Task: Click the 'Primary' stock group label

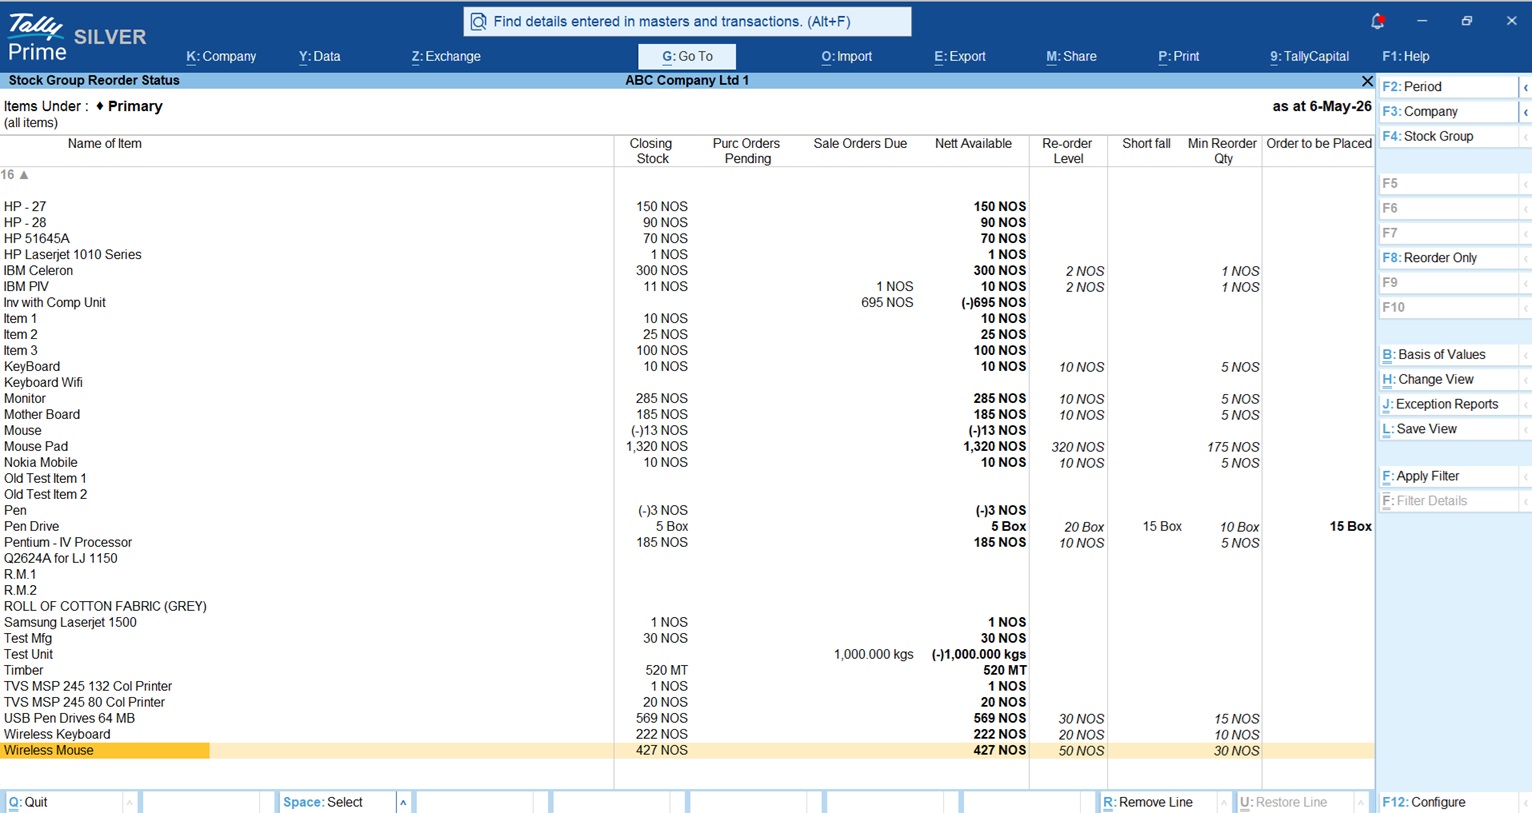Action: click(x=135, y=106)
